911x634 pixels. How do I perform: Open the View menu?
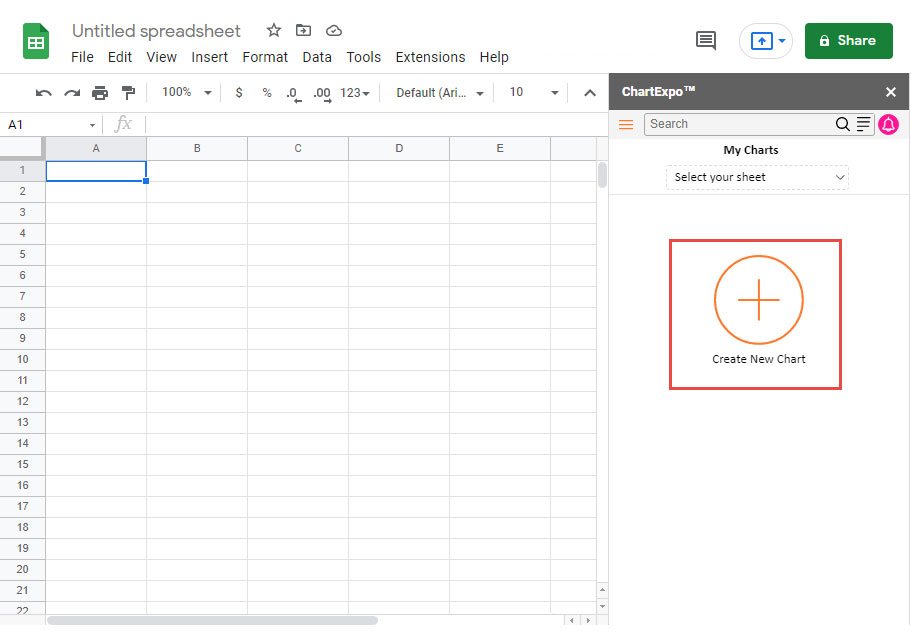[x=161, y=57]
